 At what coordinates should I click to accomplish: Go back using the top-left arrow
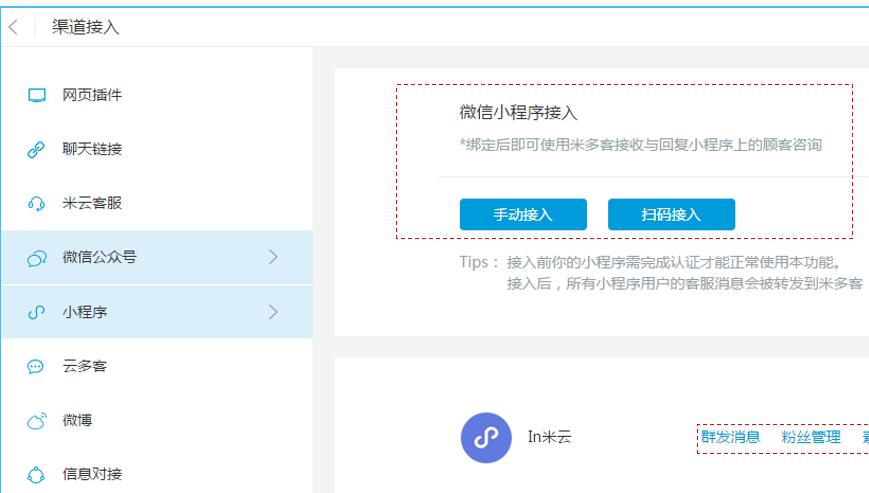pyautogui.click(x=13, y=27)
